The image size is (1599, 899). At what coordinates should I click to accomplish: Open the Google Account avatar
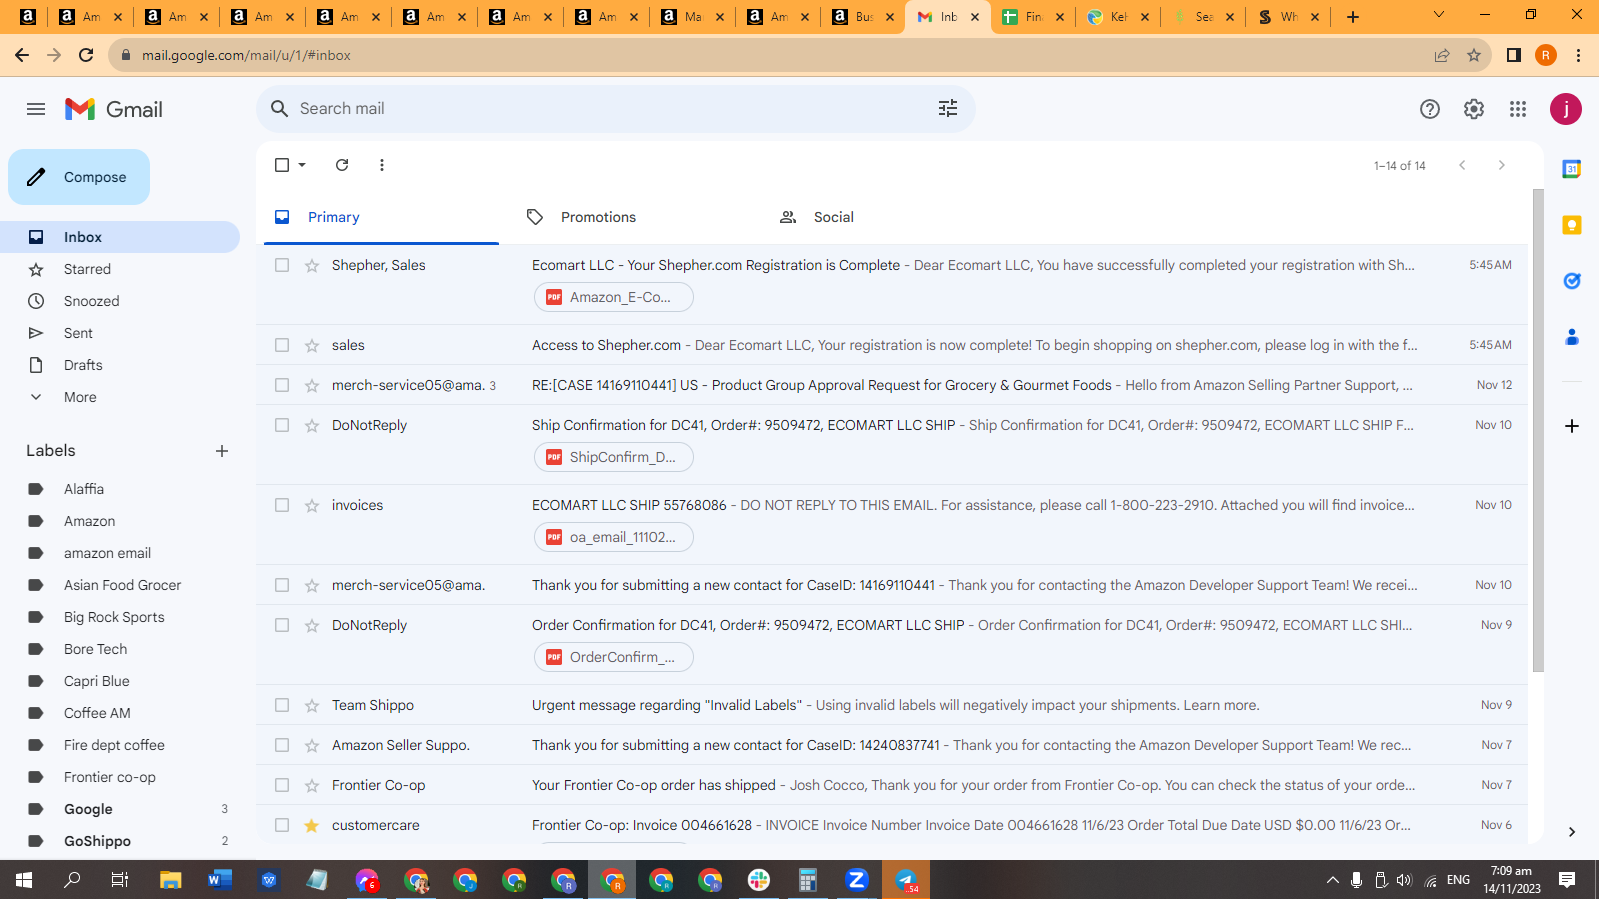click(x=1566, y=109)
